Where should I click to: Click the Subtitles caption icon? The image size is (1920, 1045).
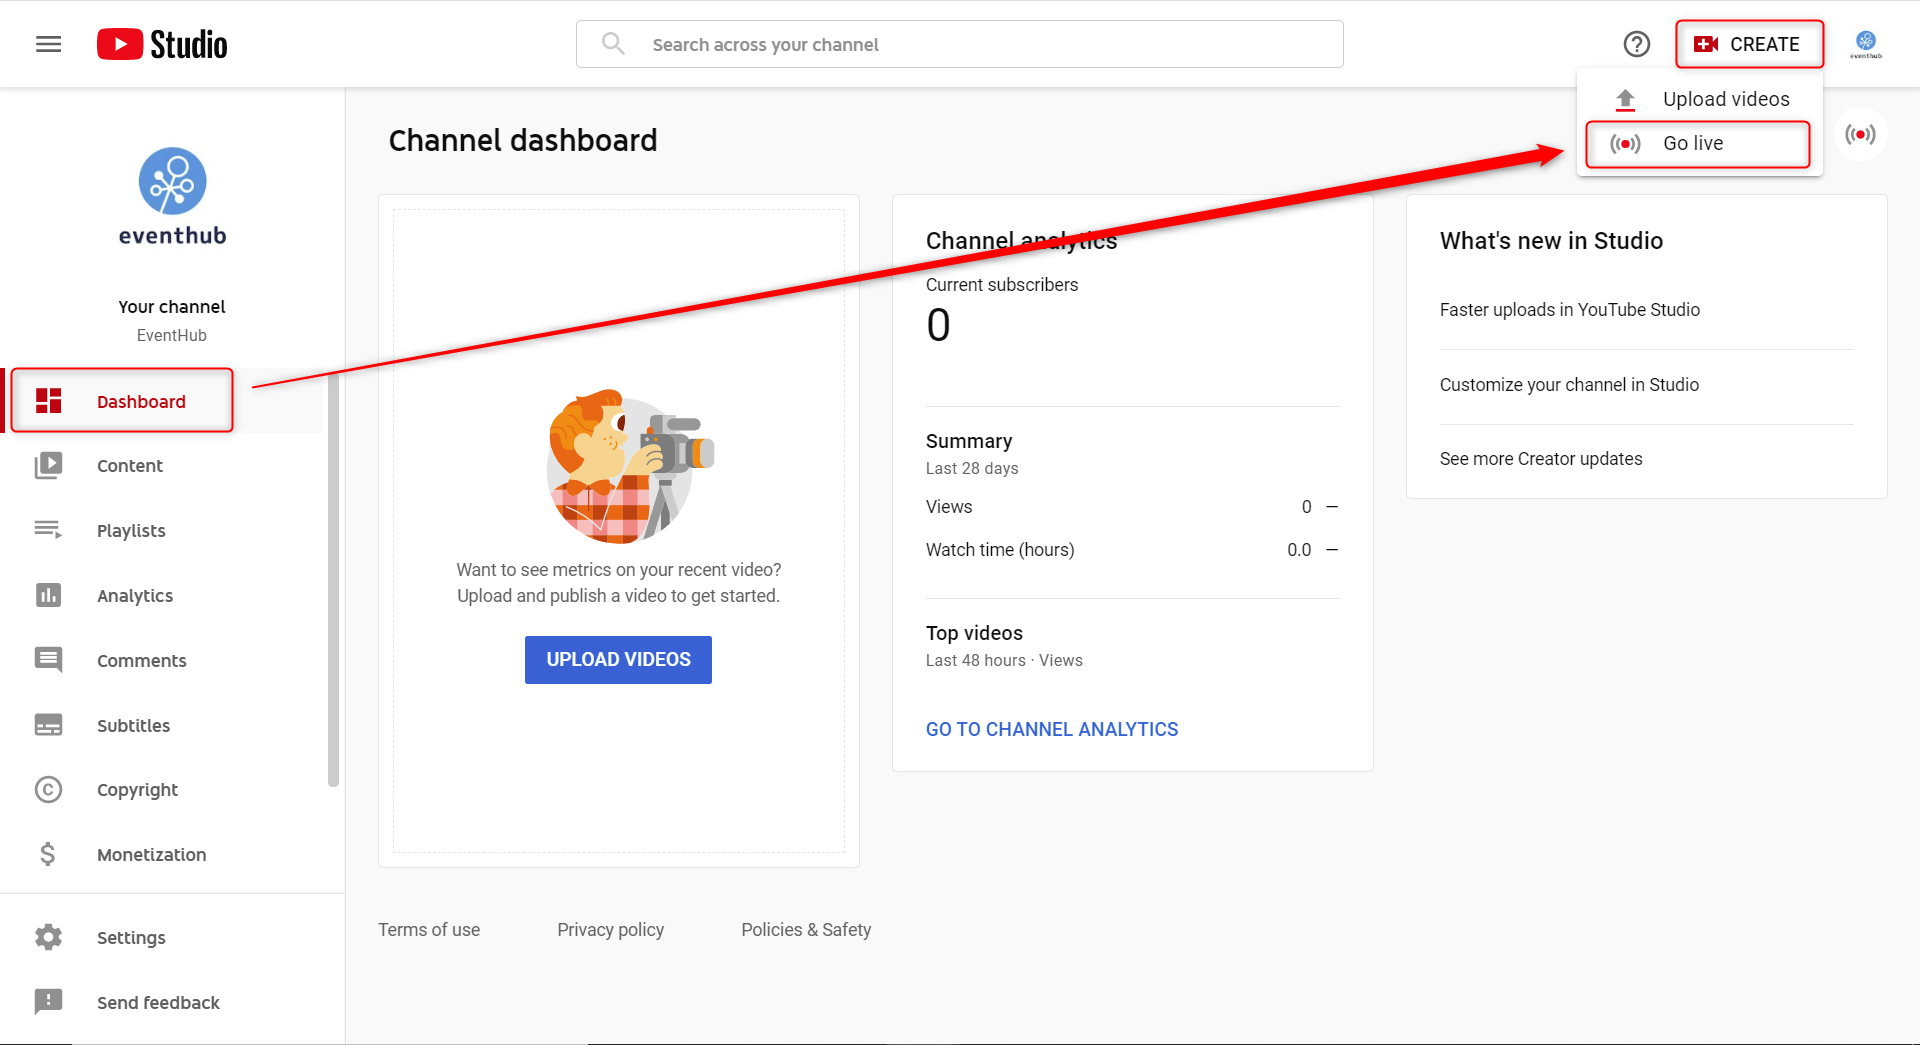[48, 725]
